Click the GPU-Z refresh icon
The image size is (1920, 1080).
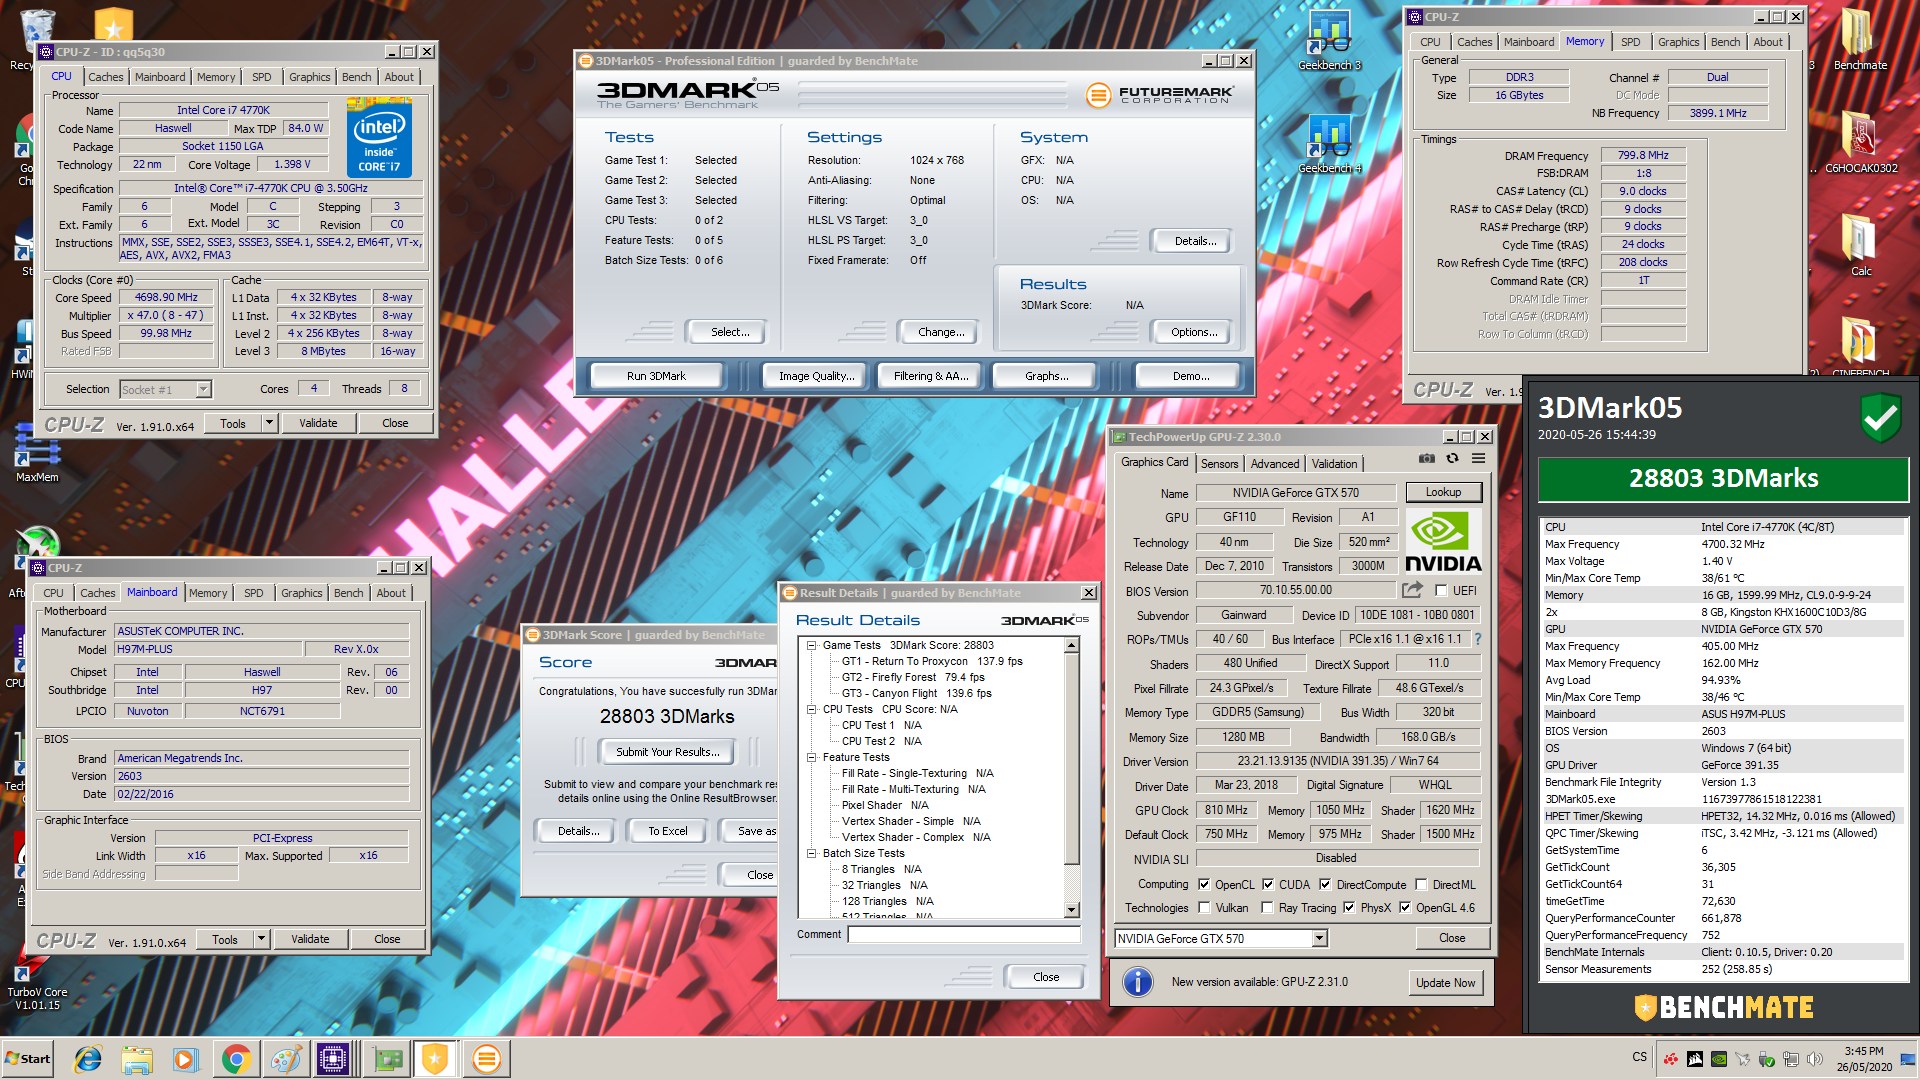point(1452,458)
